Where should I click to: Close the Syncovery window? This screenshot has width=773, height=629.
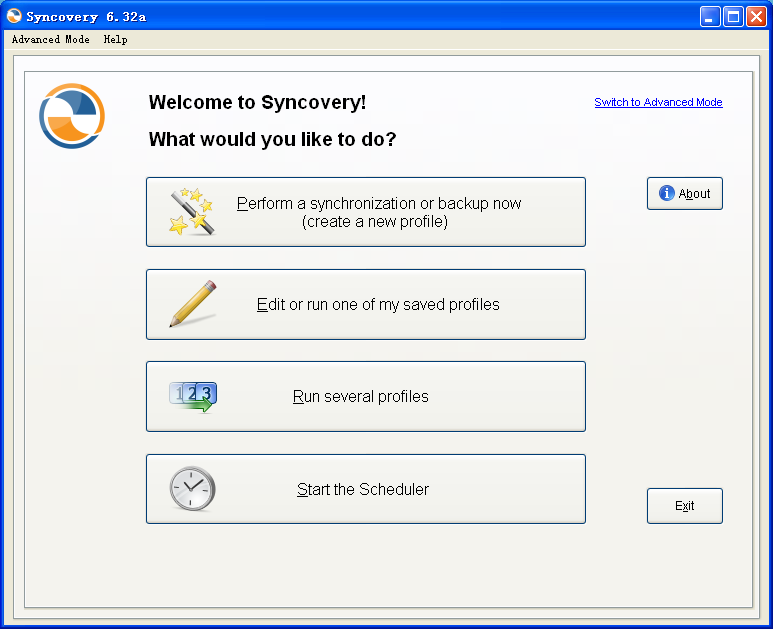756,17
